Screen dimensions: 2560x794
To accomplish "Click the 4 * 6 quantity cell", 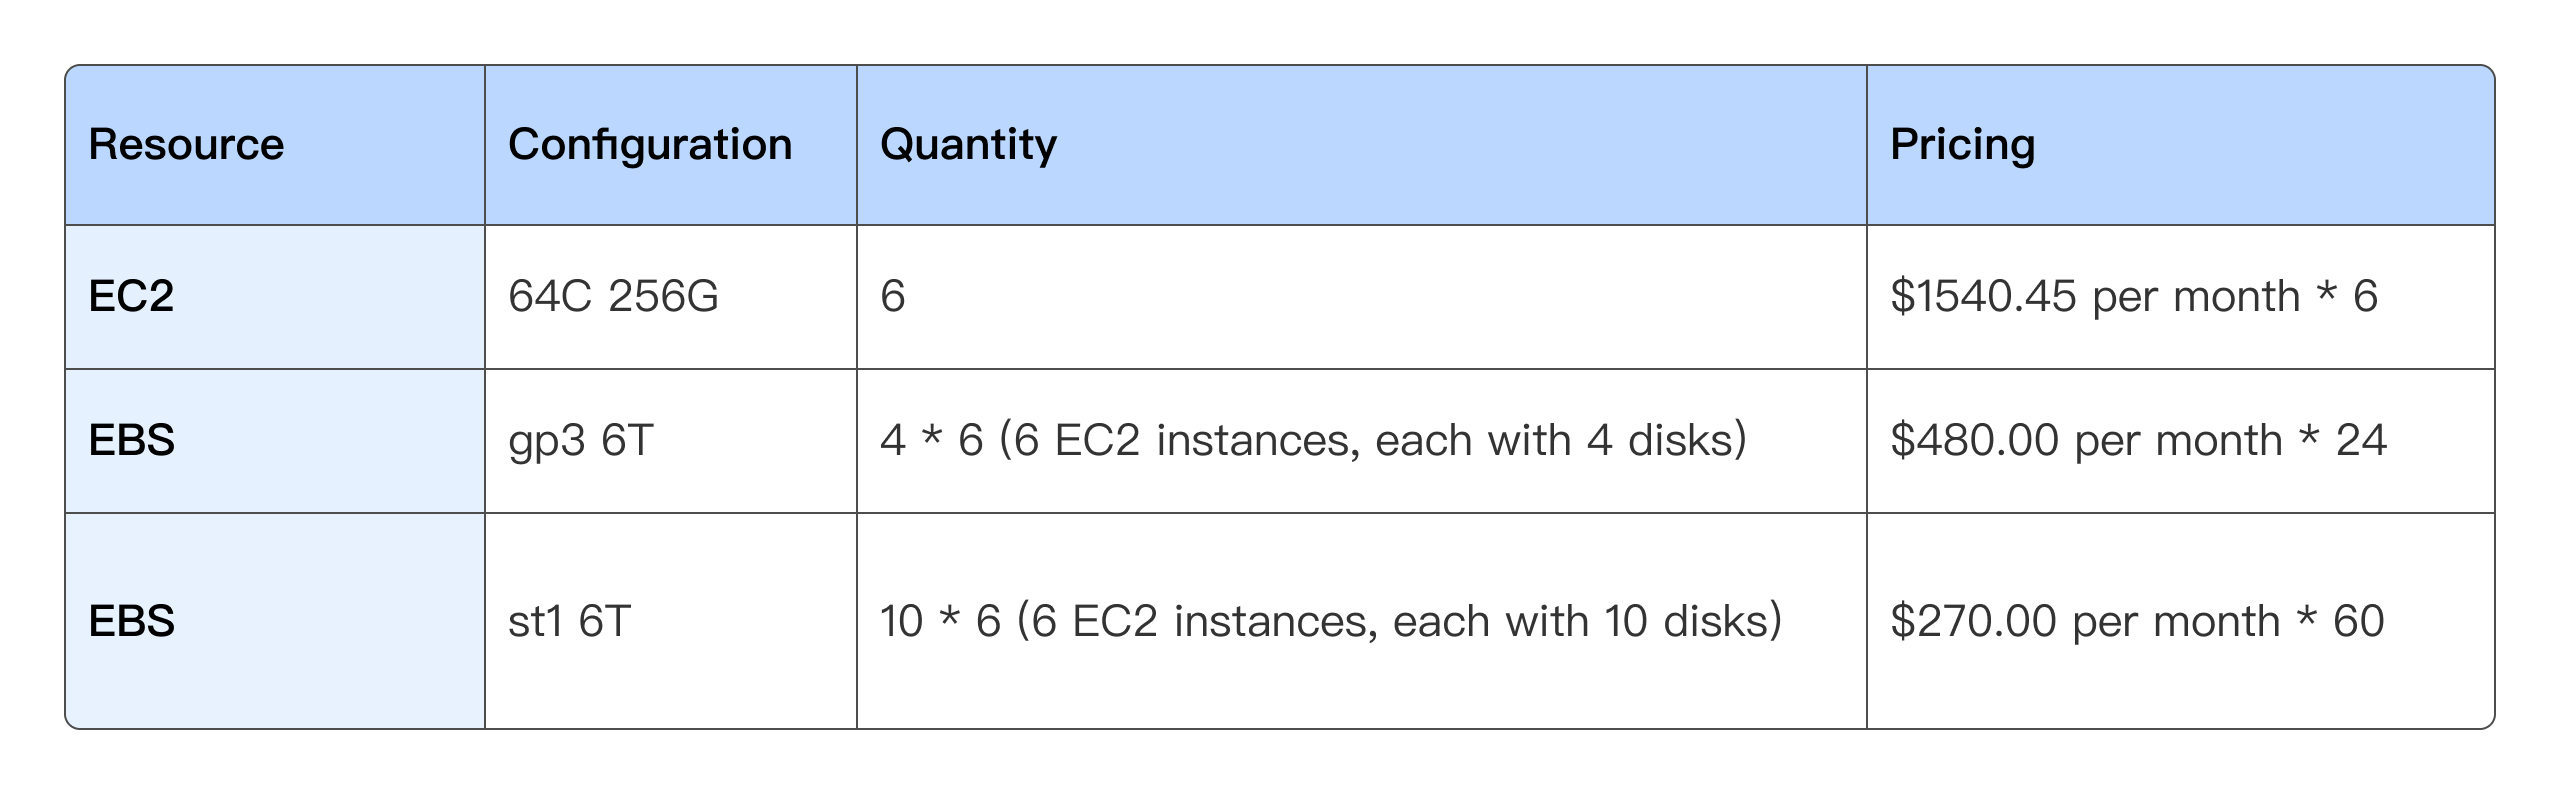I will coord(1312,441).
